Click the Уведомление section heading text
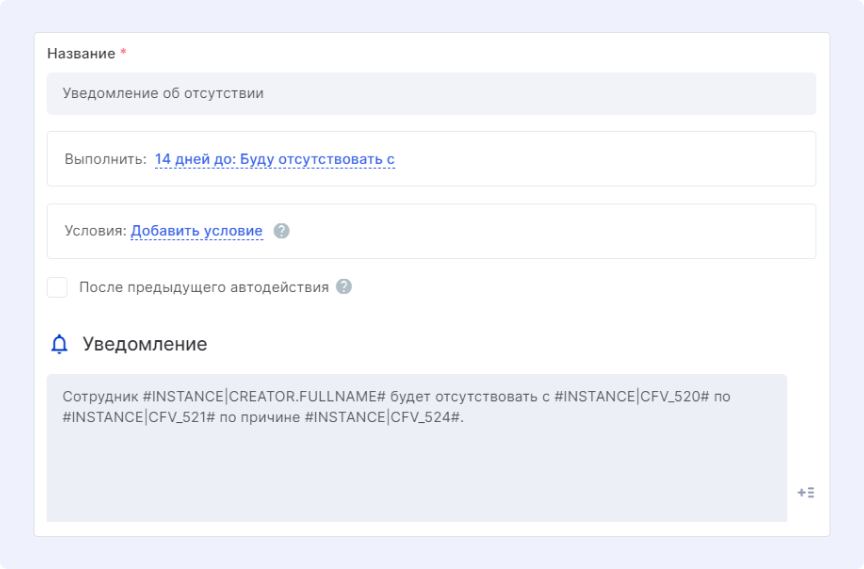This screenshot has height=569, width=864. coord(145,344)
